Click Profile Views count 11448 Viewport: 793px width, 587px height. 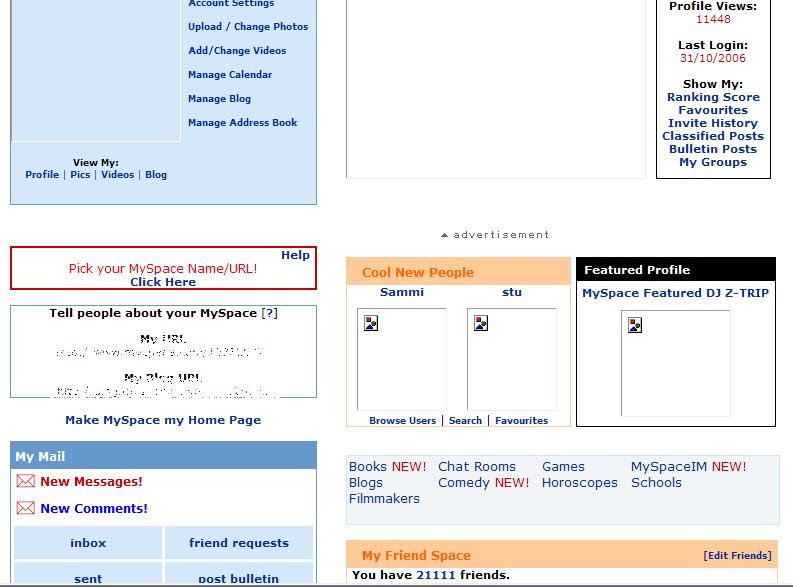pyautogui.click(x=713, y=19)
